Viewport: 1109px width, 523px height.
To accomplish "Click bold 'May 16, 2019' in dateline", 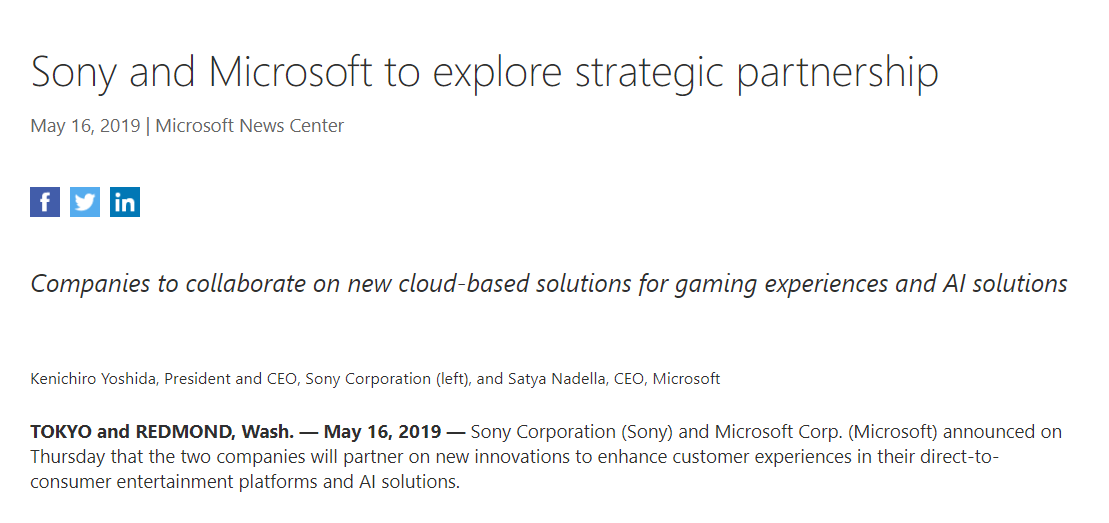I will coord(382,432).
